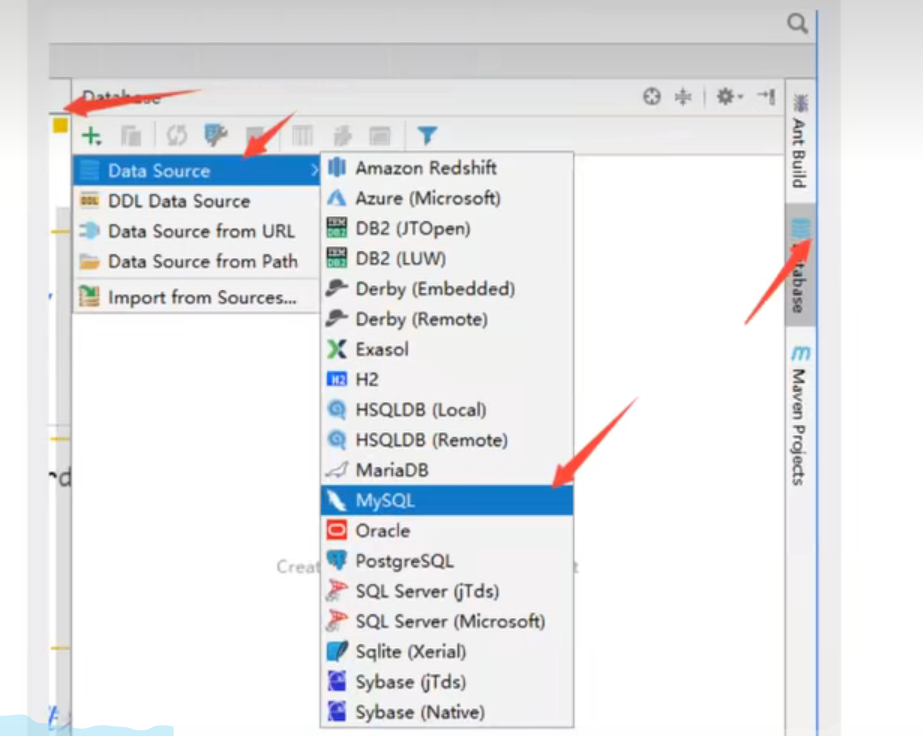Select the highlighted MySQL data source
This screenshot has width=923, height=736.
(x=447, y=500)
